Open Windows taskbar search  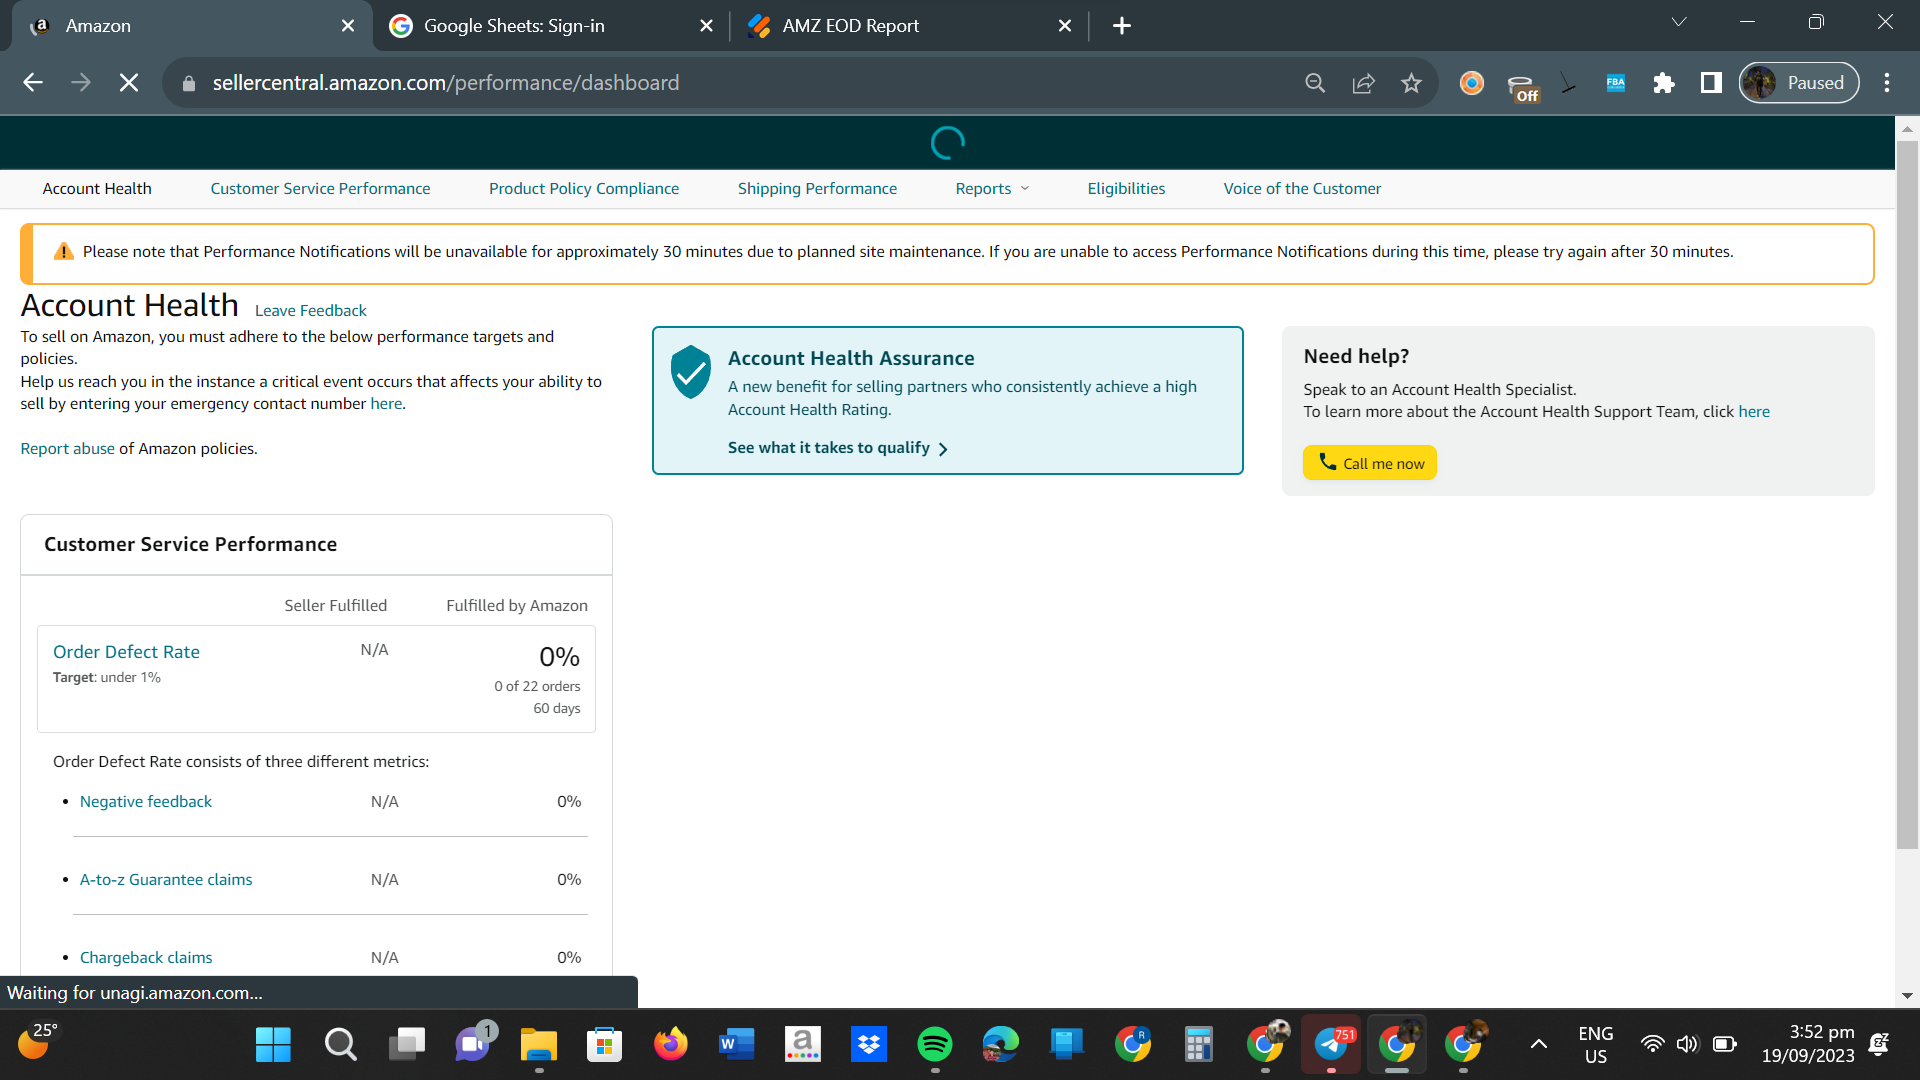click(x=340, y=1045)
